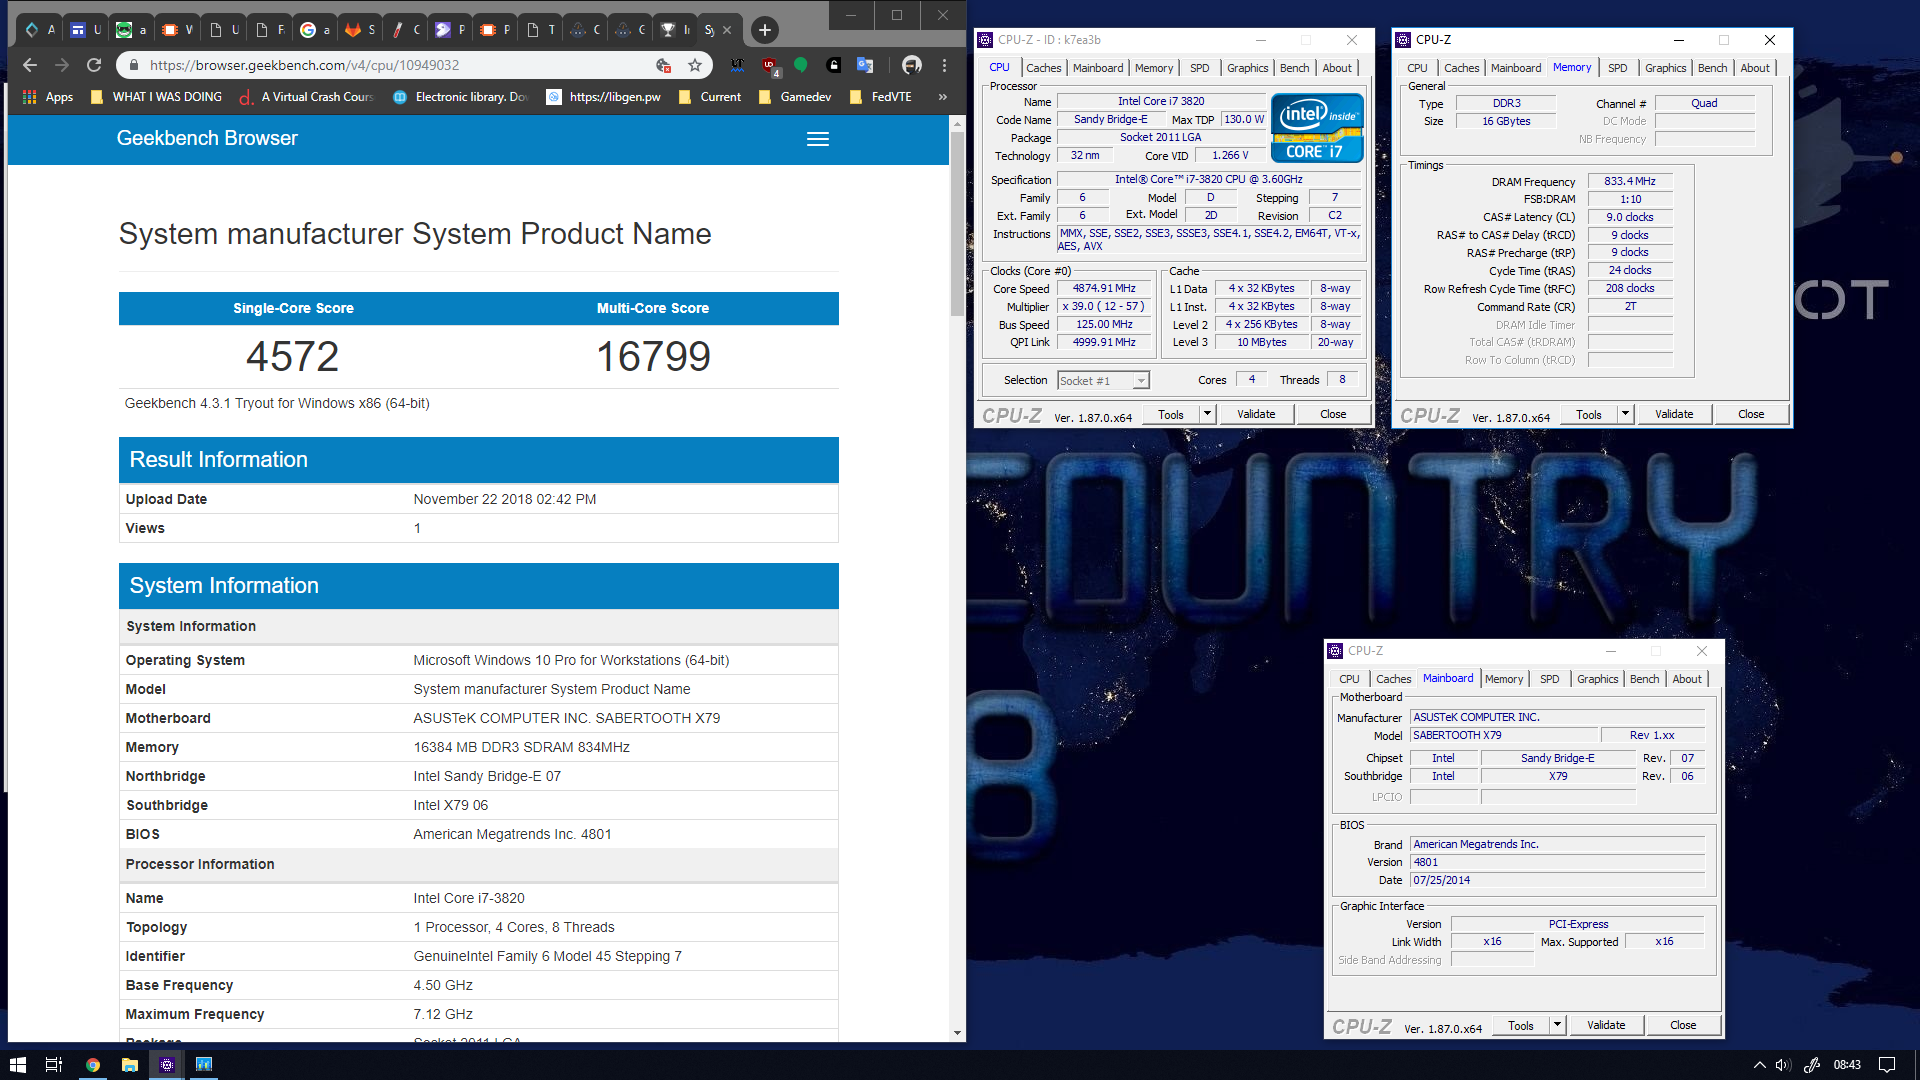The width and height of the screenshot is (1920, 1080).
Task: Open the Windows Start menu
Action: pyautogui.click(x=18, y=1065)
